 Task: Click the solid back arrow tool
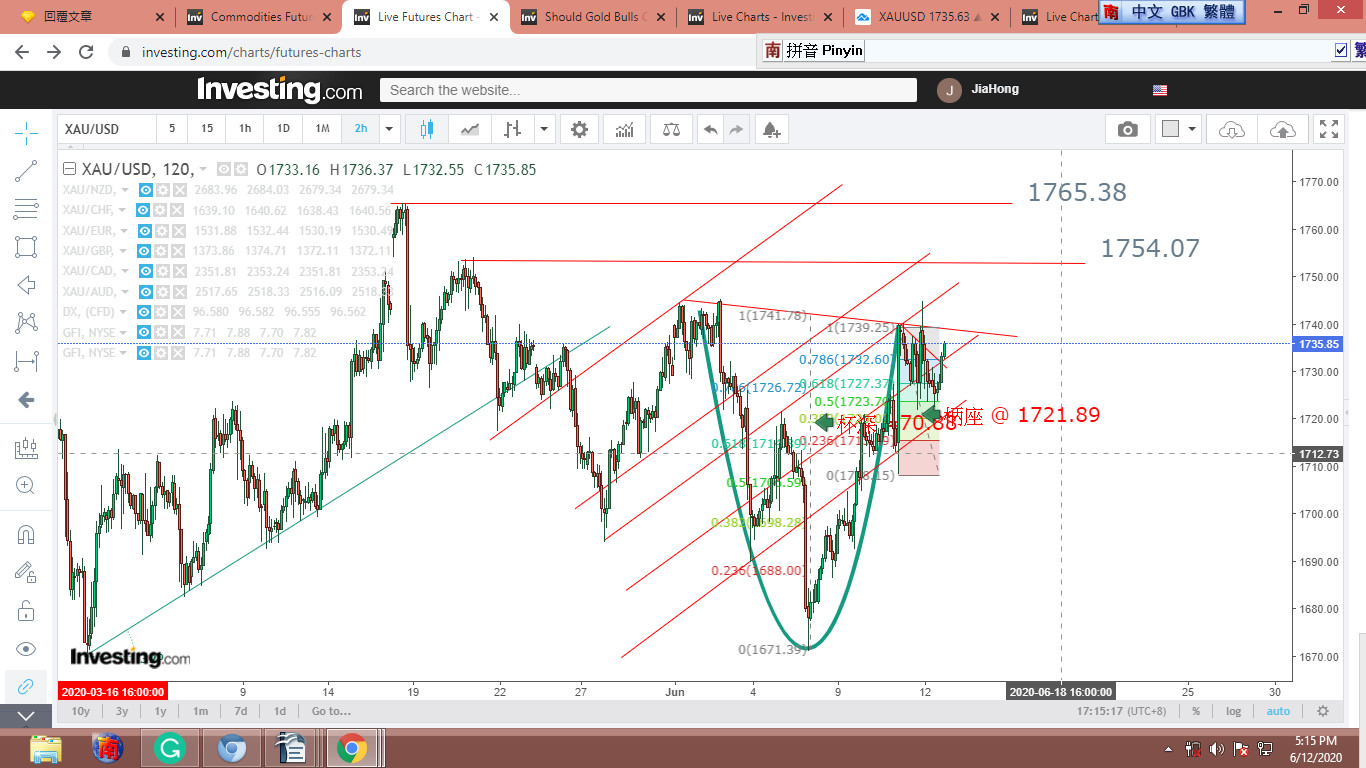26,400
